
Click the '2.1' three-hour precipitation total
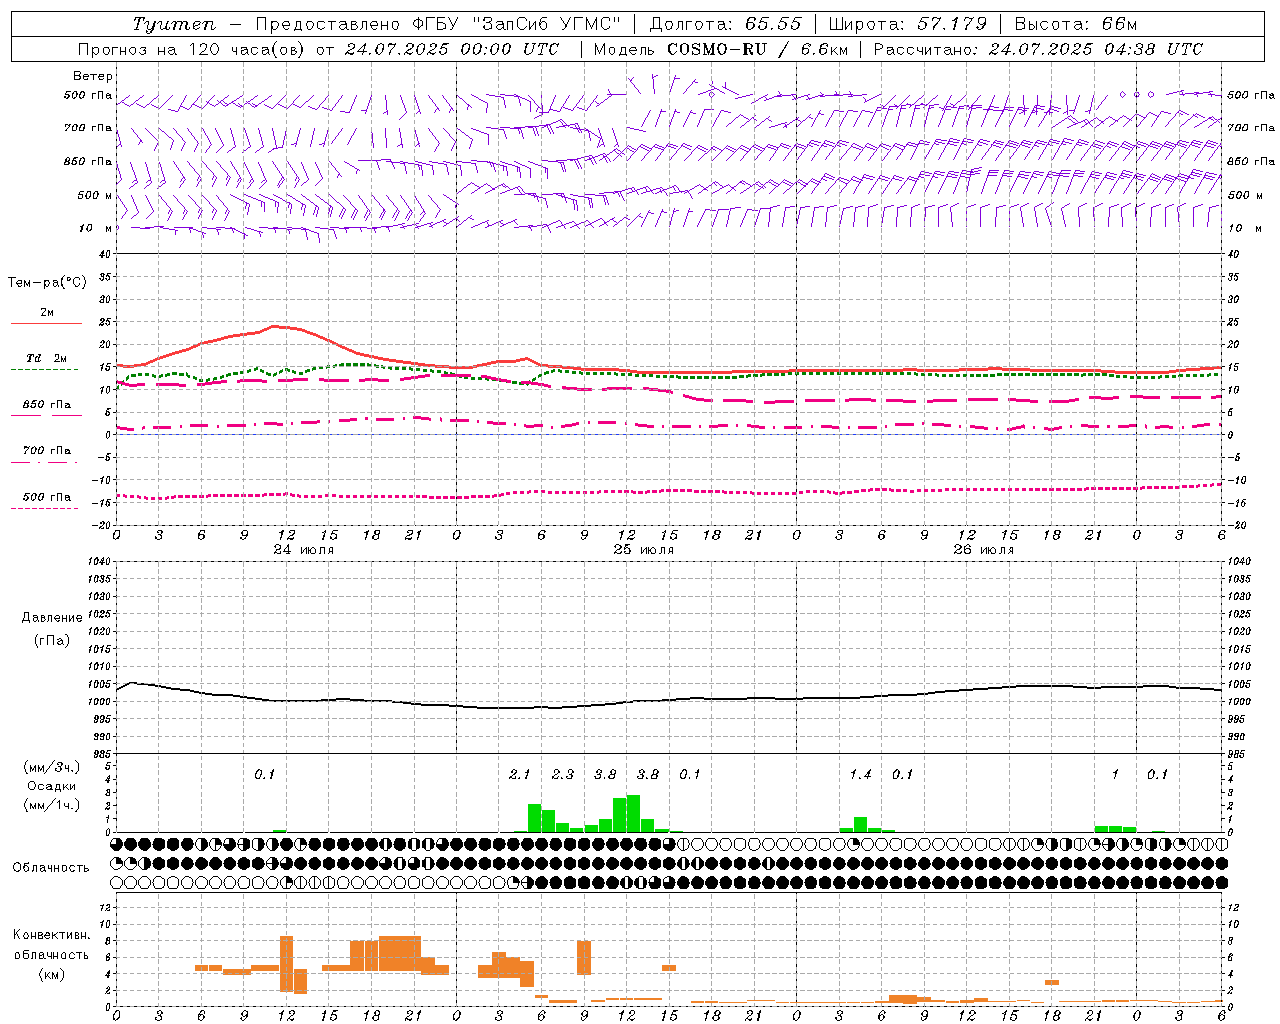point(520,775)
